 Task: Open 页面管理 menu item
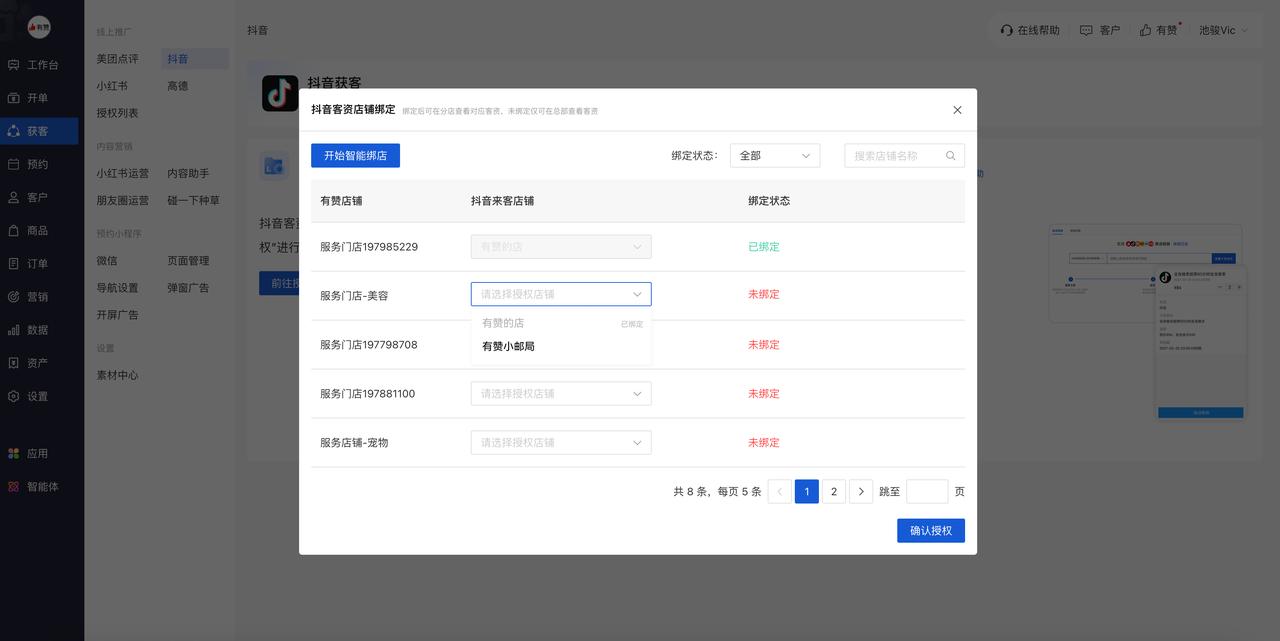(x=188, y=260)
